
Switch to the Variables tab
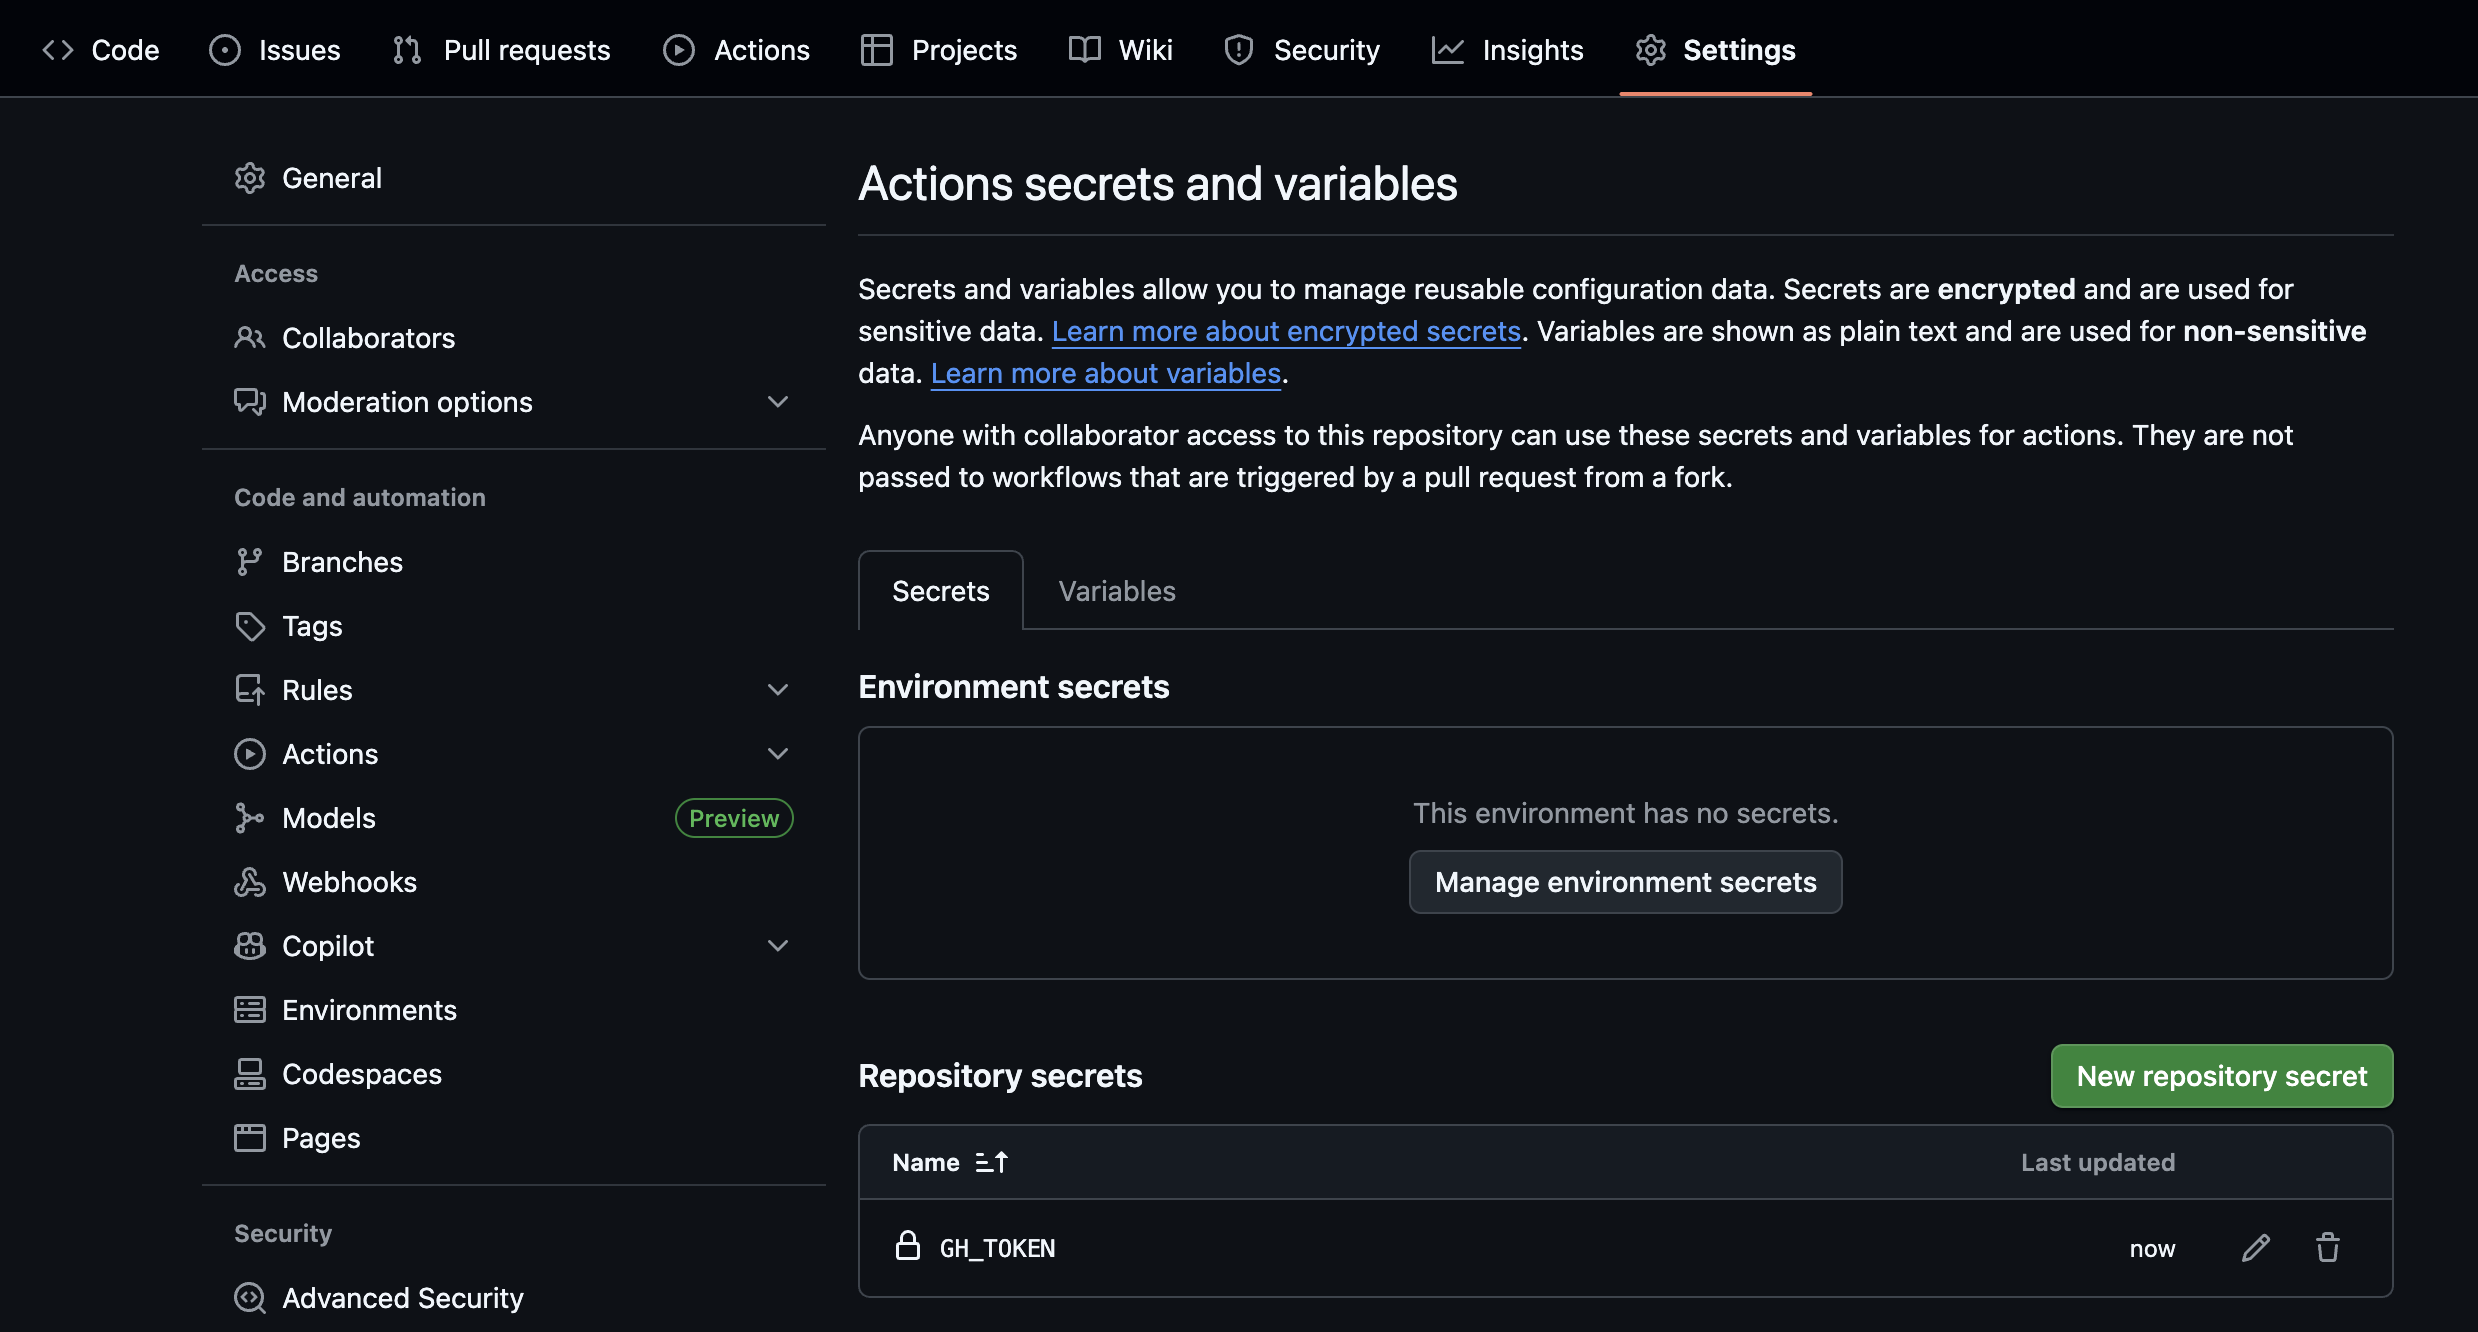(x=1117, y=591)
